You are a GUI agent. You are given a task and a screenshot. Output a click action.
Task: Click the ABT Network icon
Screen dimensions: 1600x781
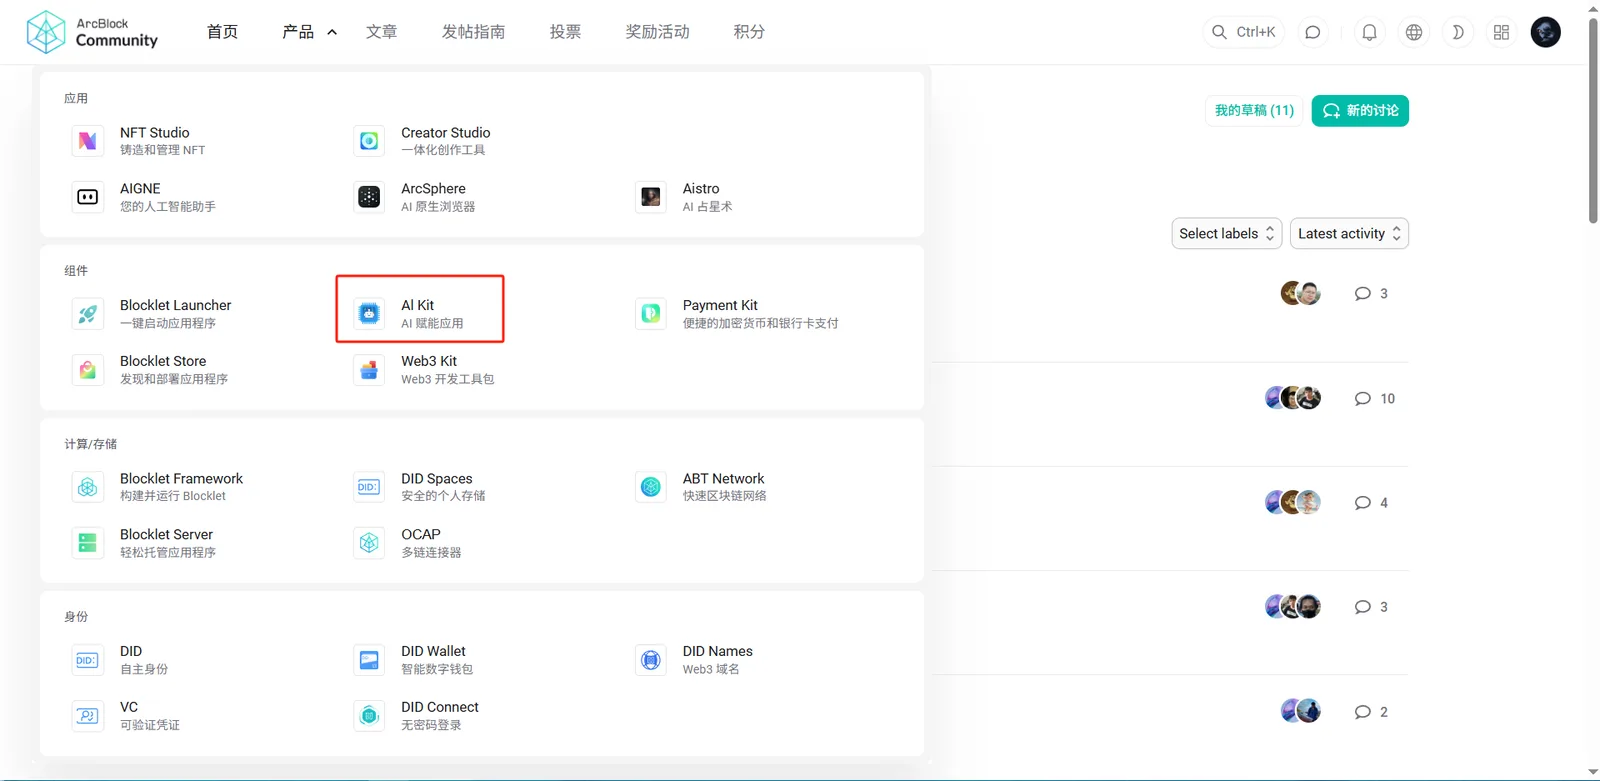click(x=651, y=487)
